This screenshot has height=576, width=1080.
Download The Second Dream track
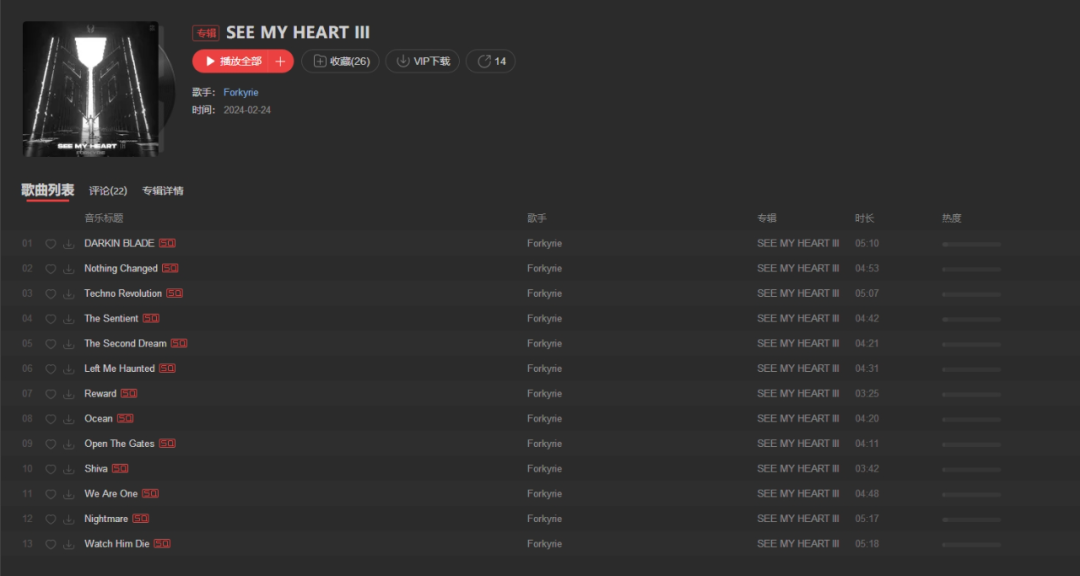click(x=68, y=344)
